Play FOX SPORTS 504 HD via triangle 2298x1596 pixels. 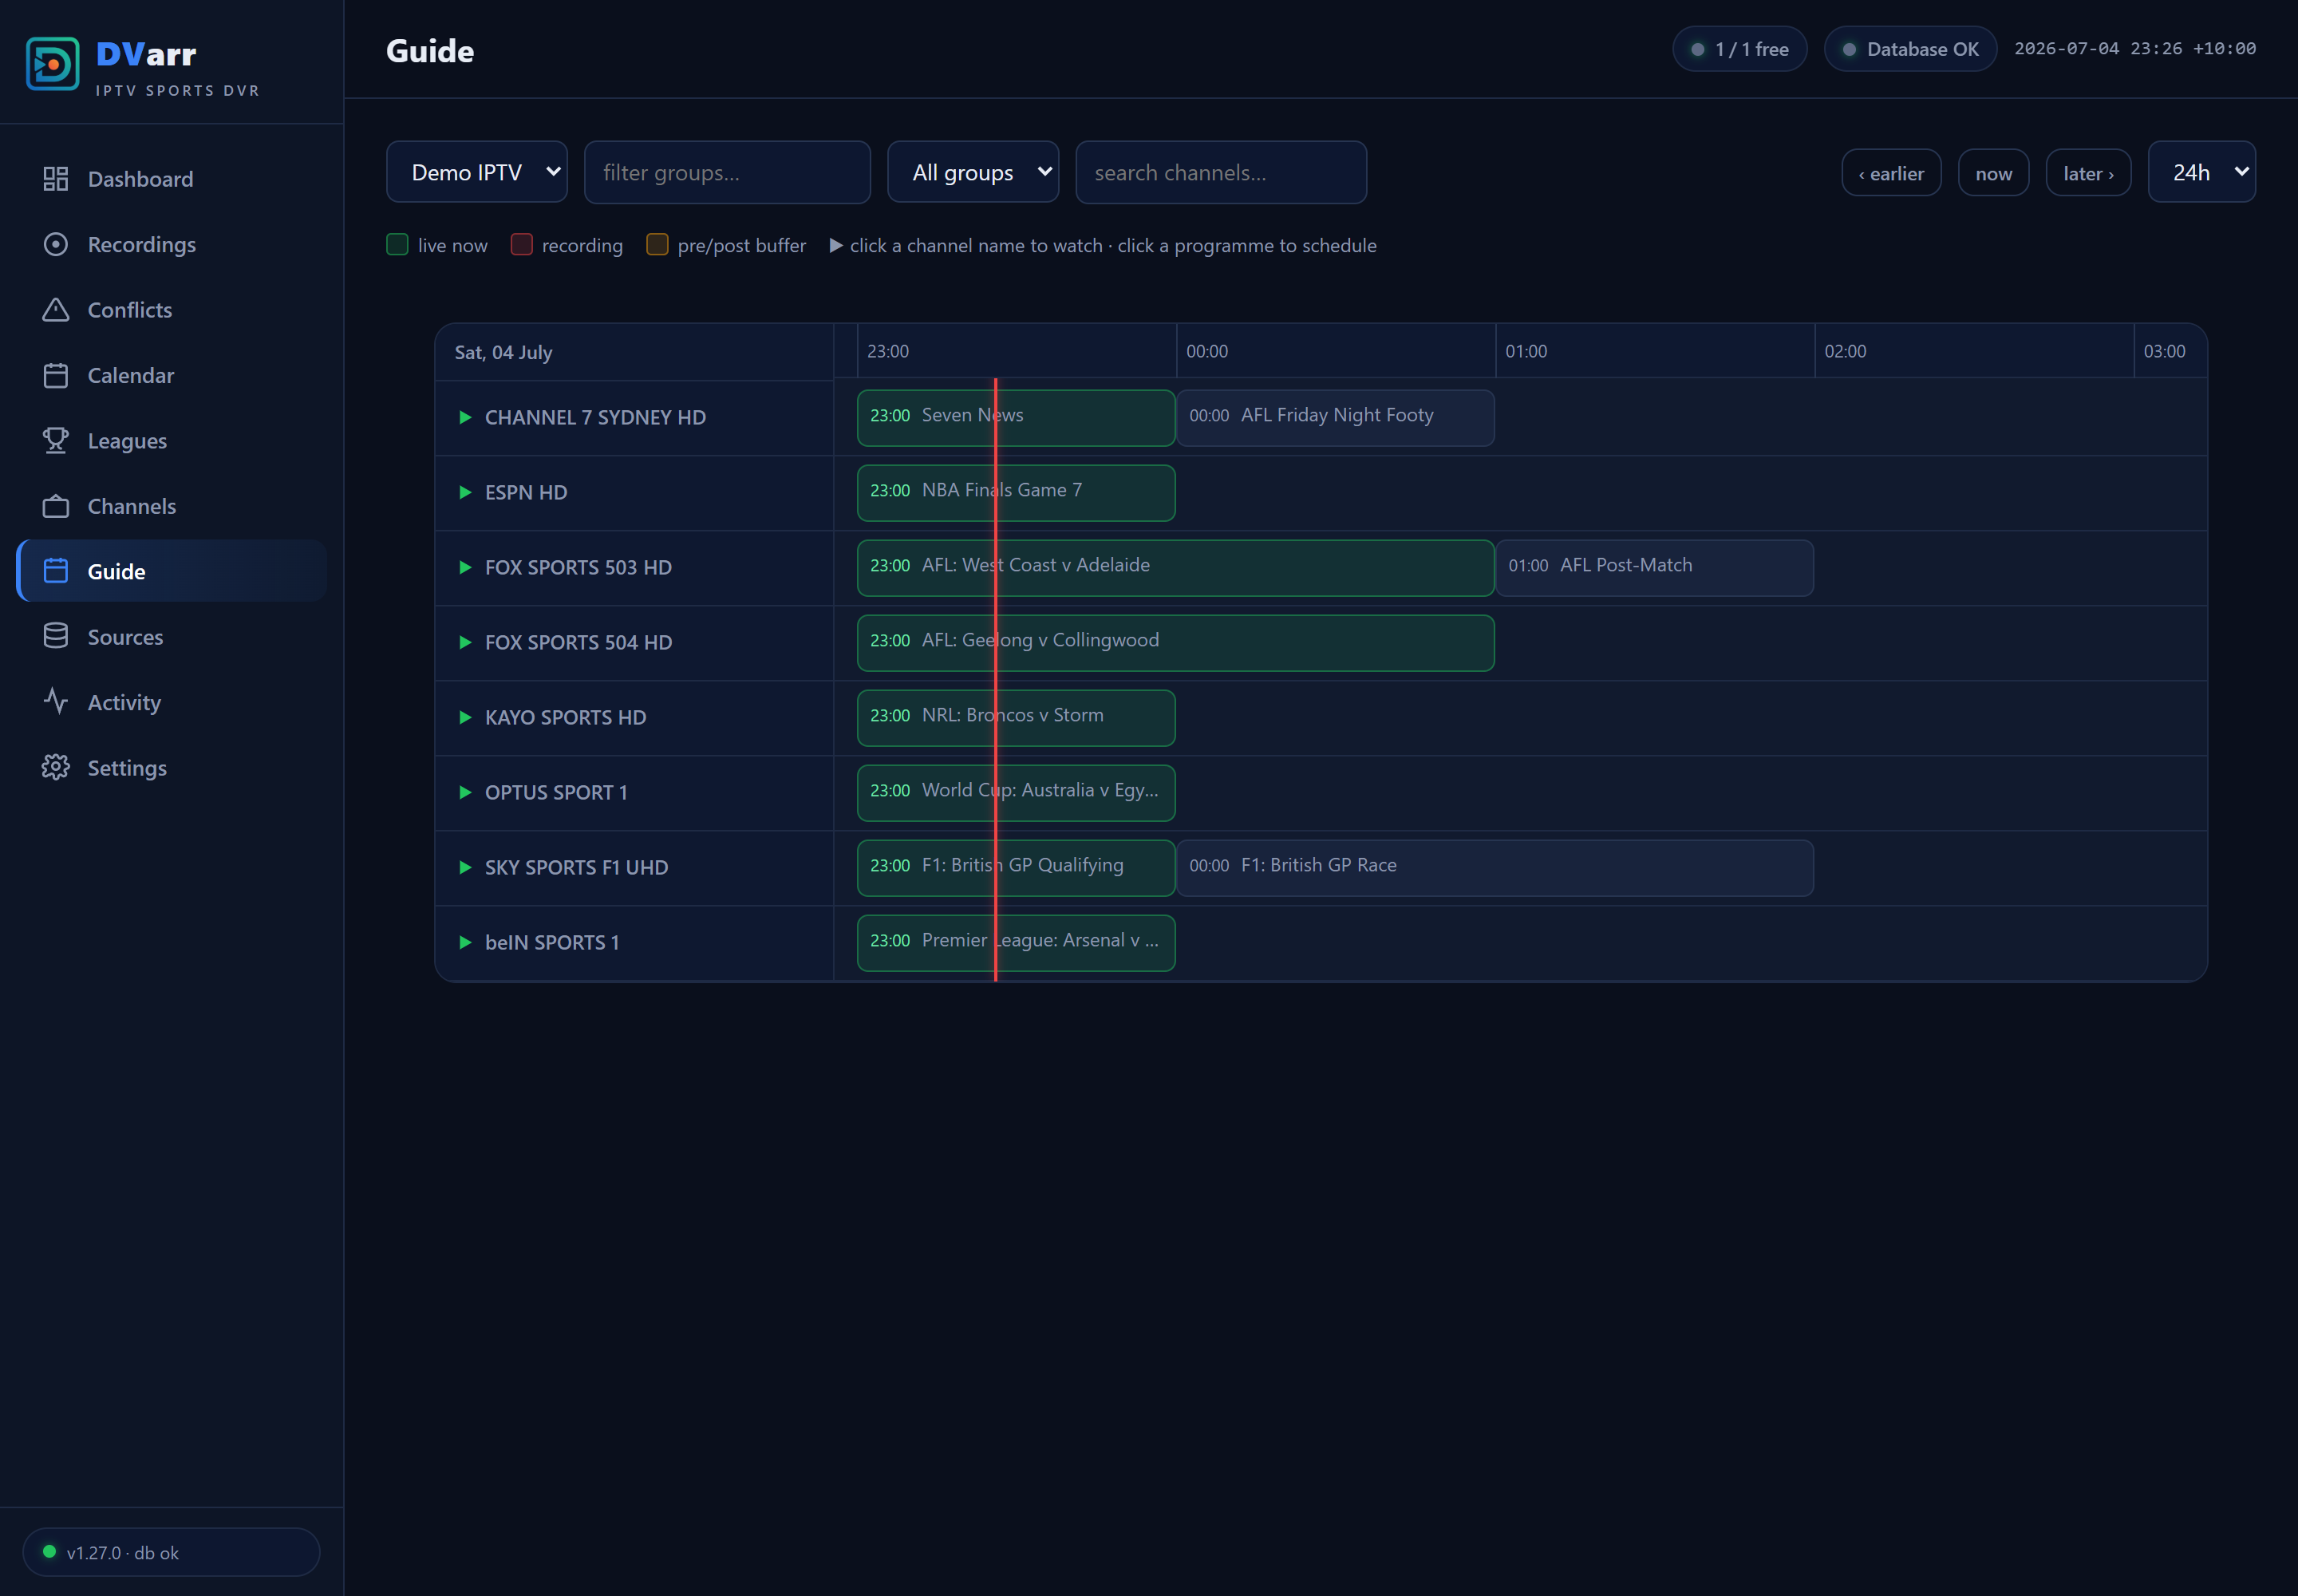(465, 642)
